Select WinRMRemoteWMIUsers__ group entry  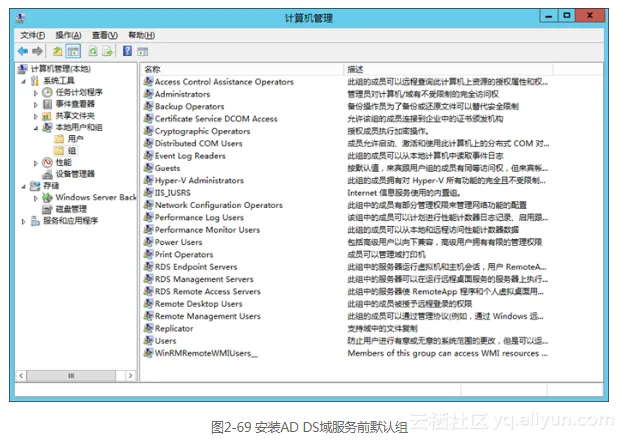point(206,353)
